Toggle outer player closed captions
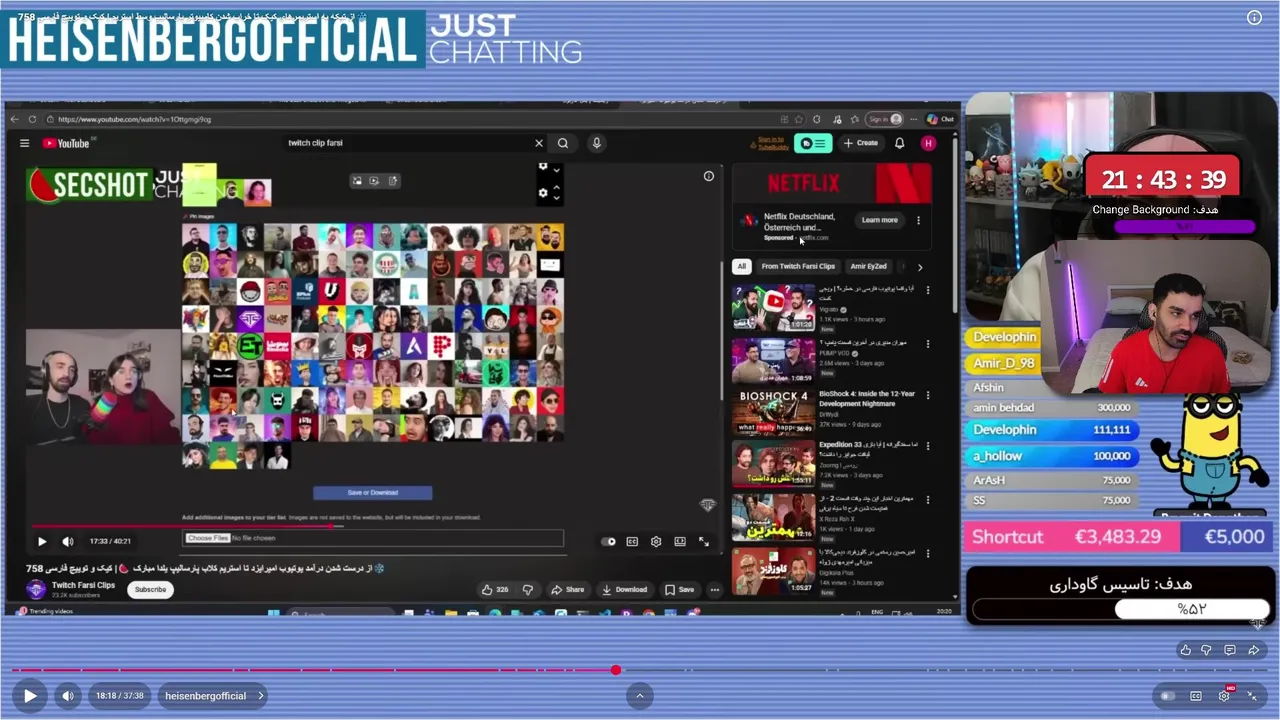This screenshot has width=1280, height=720. (x=1196, y=696)
